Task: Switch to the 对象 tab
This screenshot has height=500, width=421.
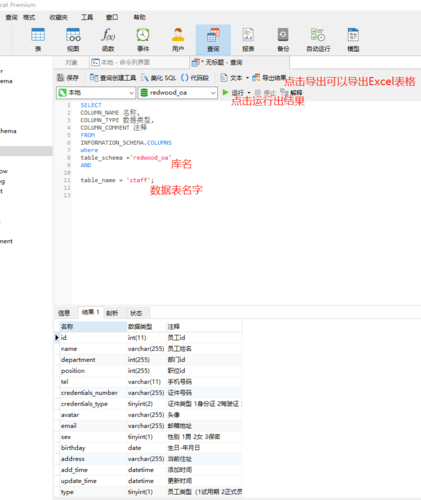Action: point(71,62)
